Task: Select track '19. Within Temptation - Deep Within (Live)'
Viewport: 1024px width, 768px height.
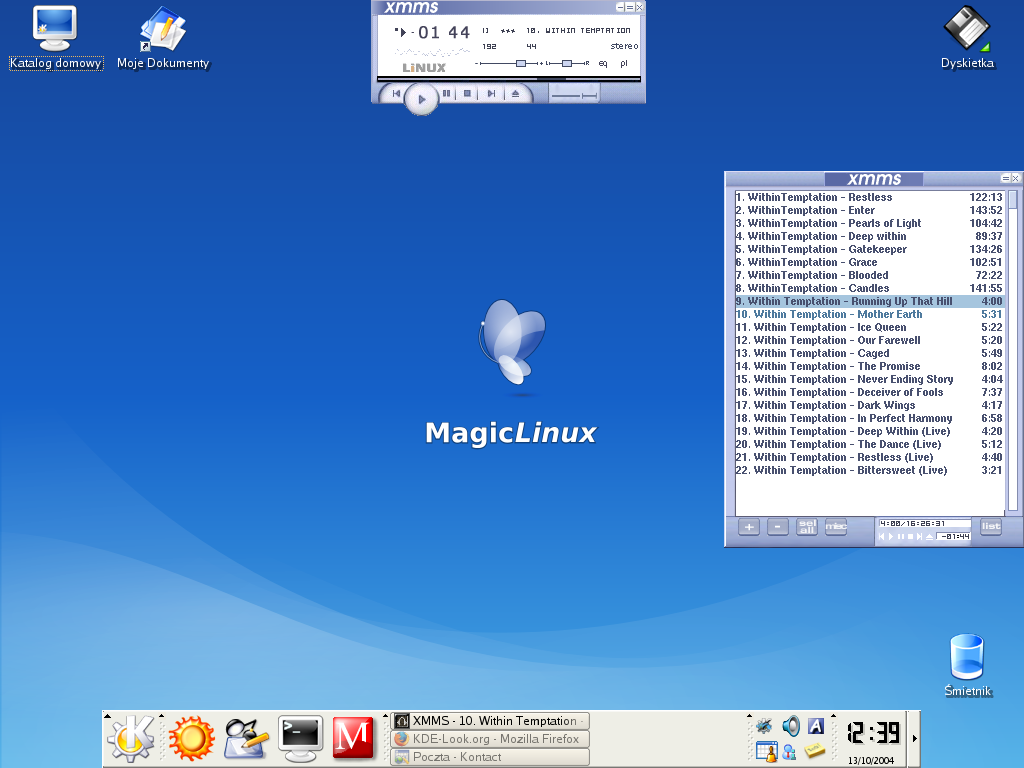Action: (869, 432)
